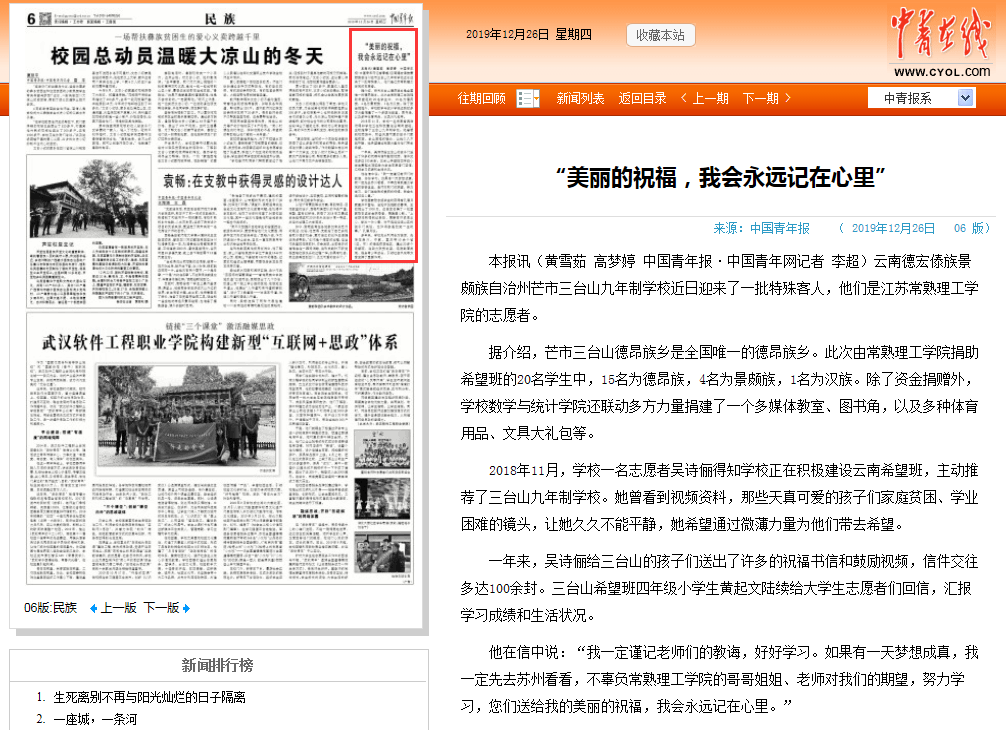
Task: Open the past issues calendar icon
Action: (527, 98)
